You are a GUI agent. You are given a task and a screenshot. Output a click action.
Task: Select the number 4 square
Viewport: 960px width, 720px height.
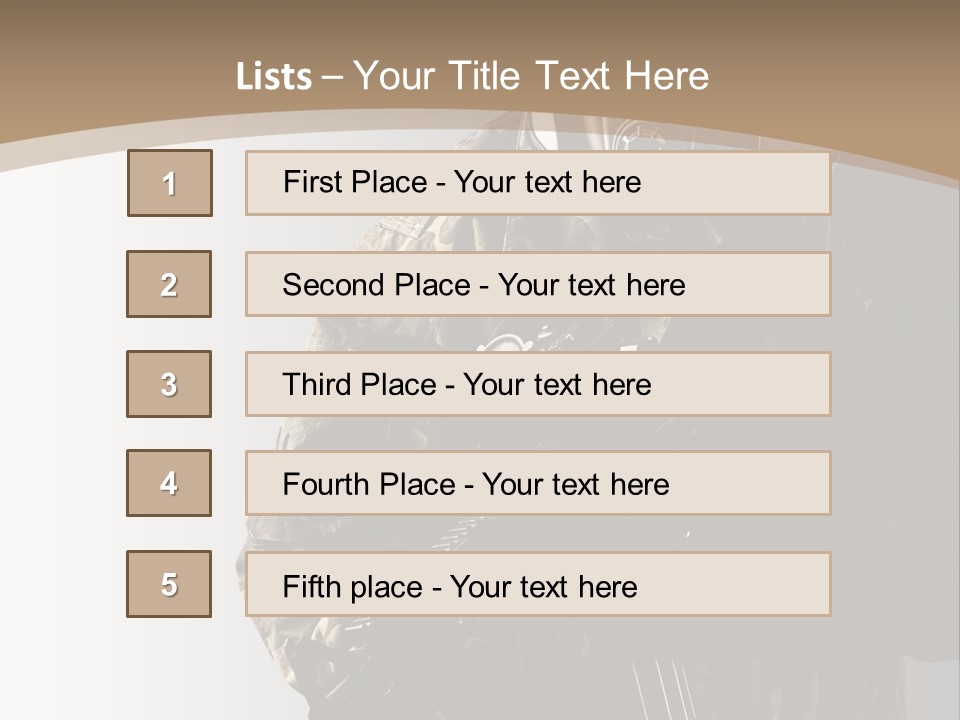click(169, 483)
